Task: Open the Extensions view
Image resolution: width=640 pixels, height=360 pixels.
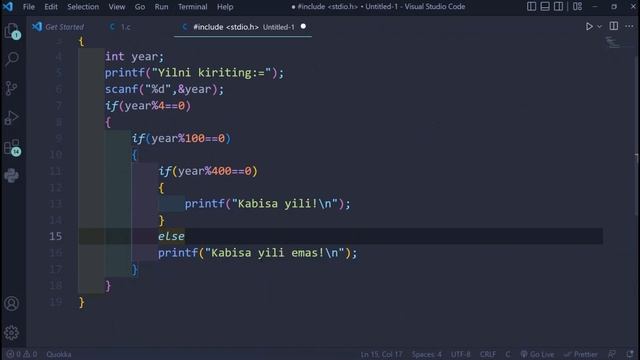Action: tap(12, 147)
